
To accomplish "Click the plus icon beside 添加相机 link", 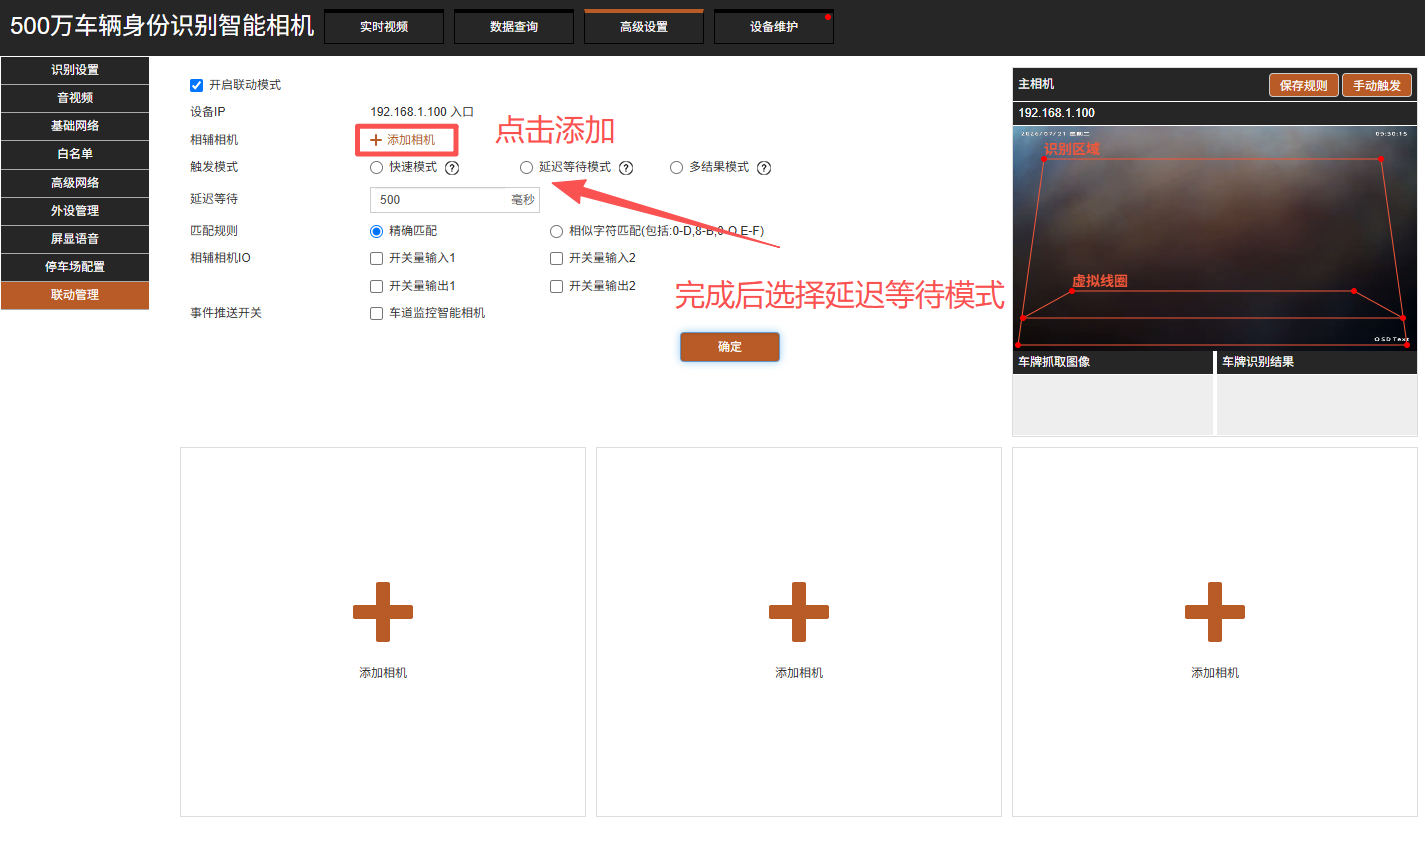I will point(376,140).
